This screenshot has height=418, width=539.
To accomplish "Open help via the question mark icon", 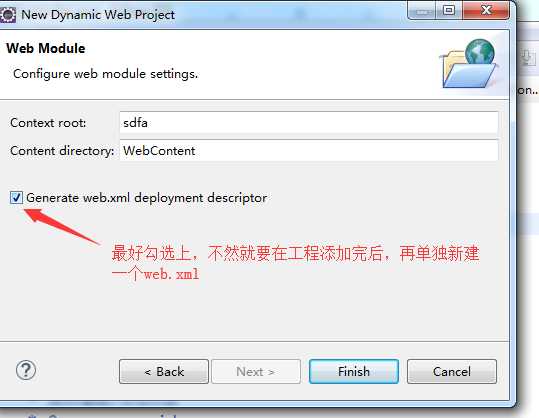I will (x=26, y=370).
